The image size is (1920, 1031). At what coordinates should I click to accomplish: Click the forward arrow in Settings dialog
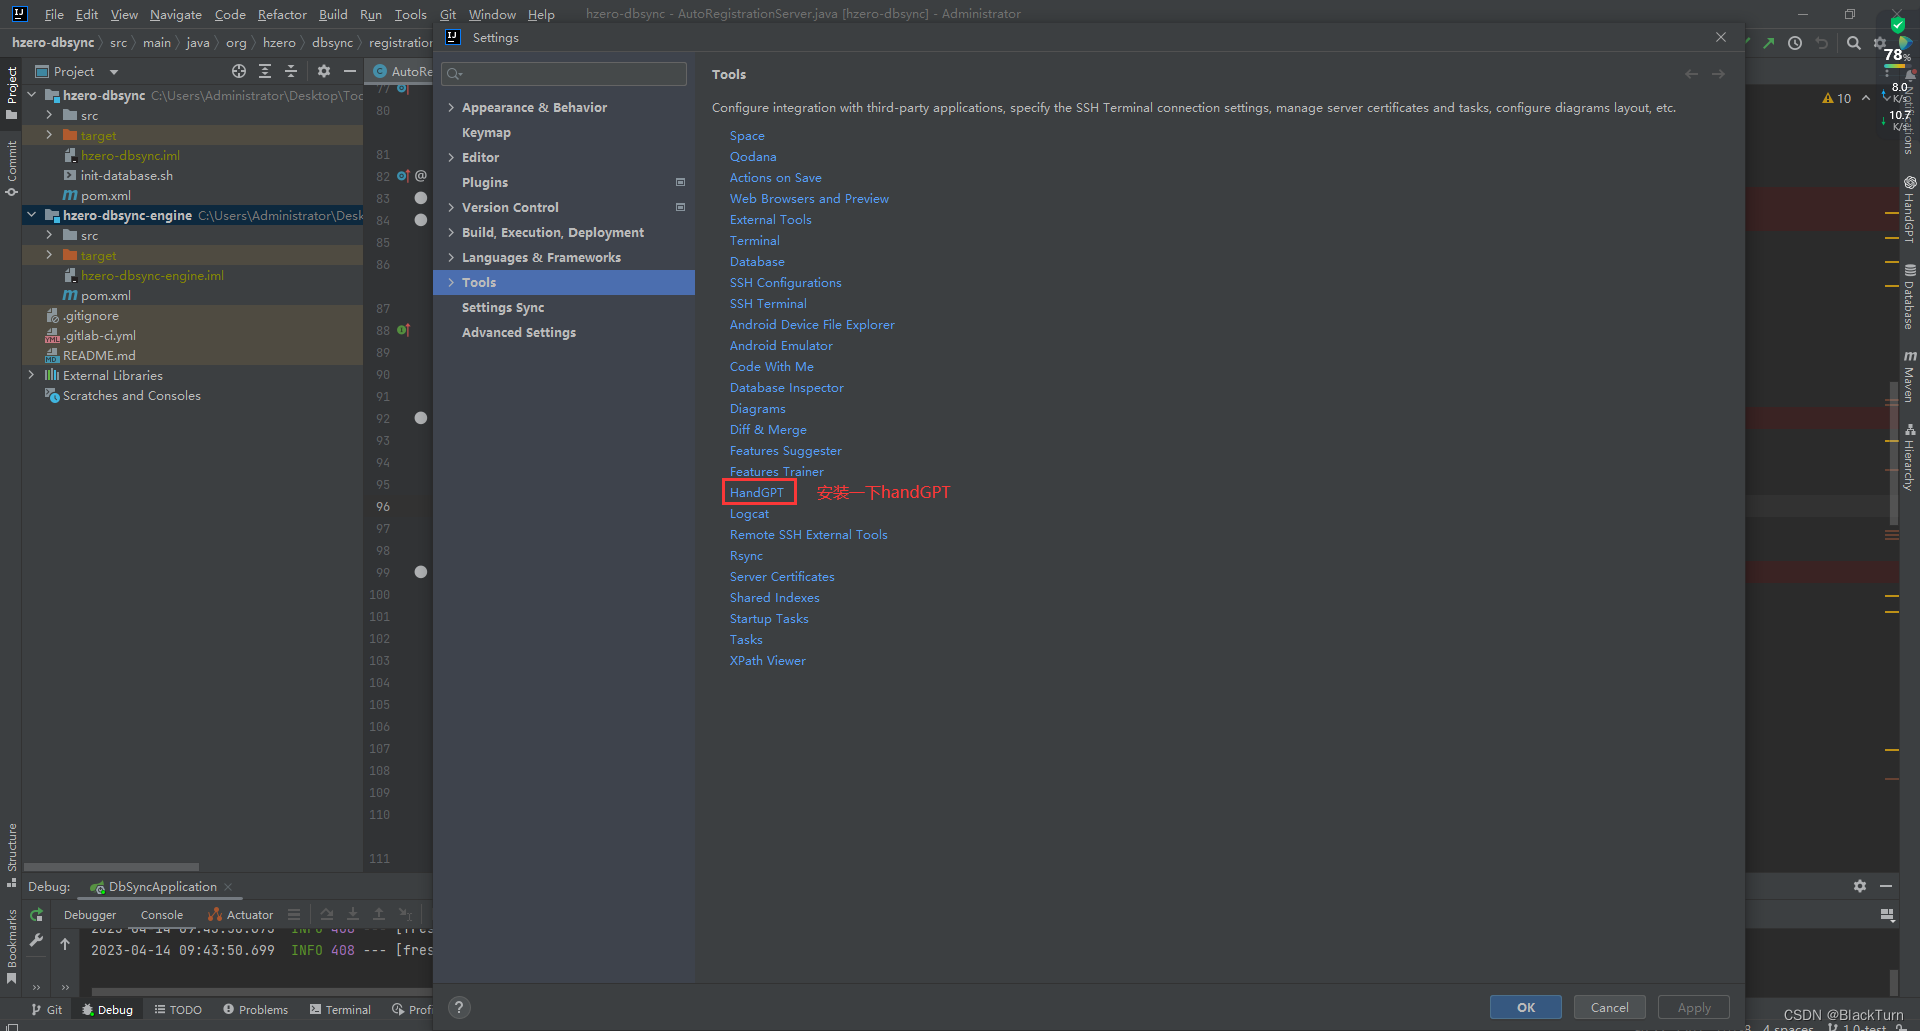(x=1718, y=74)
